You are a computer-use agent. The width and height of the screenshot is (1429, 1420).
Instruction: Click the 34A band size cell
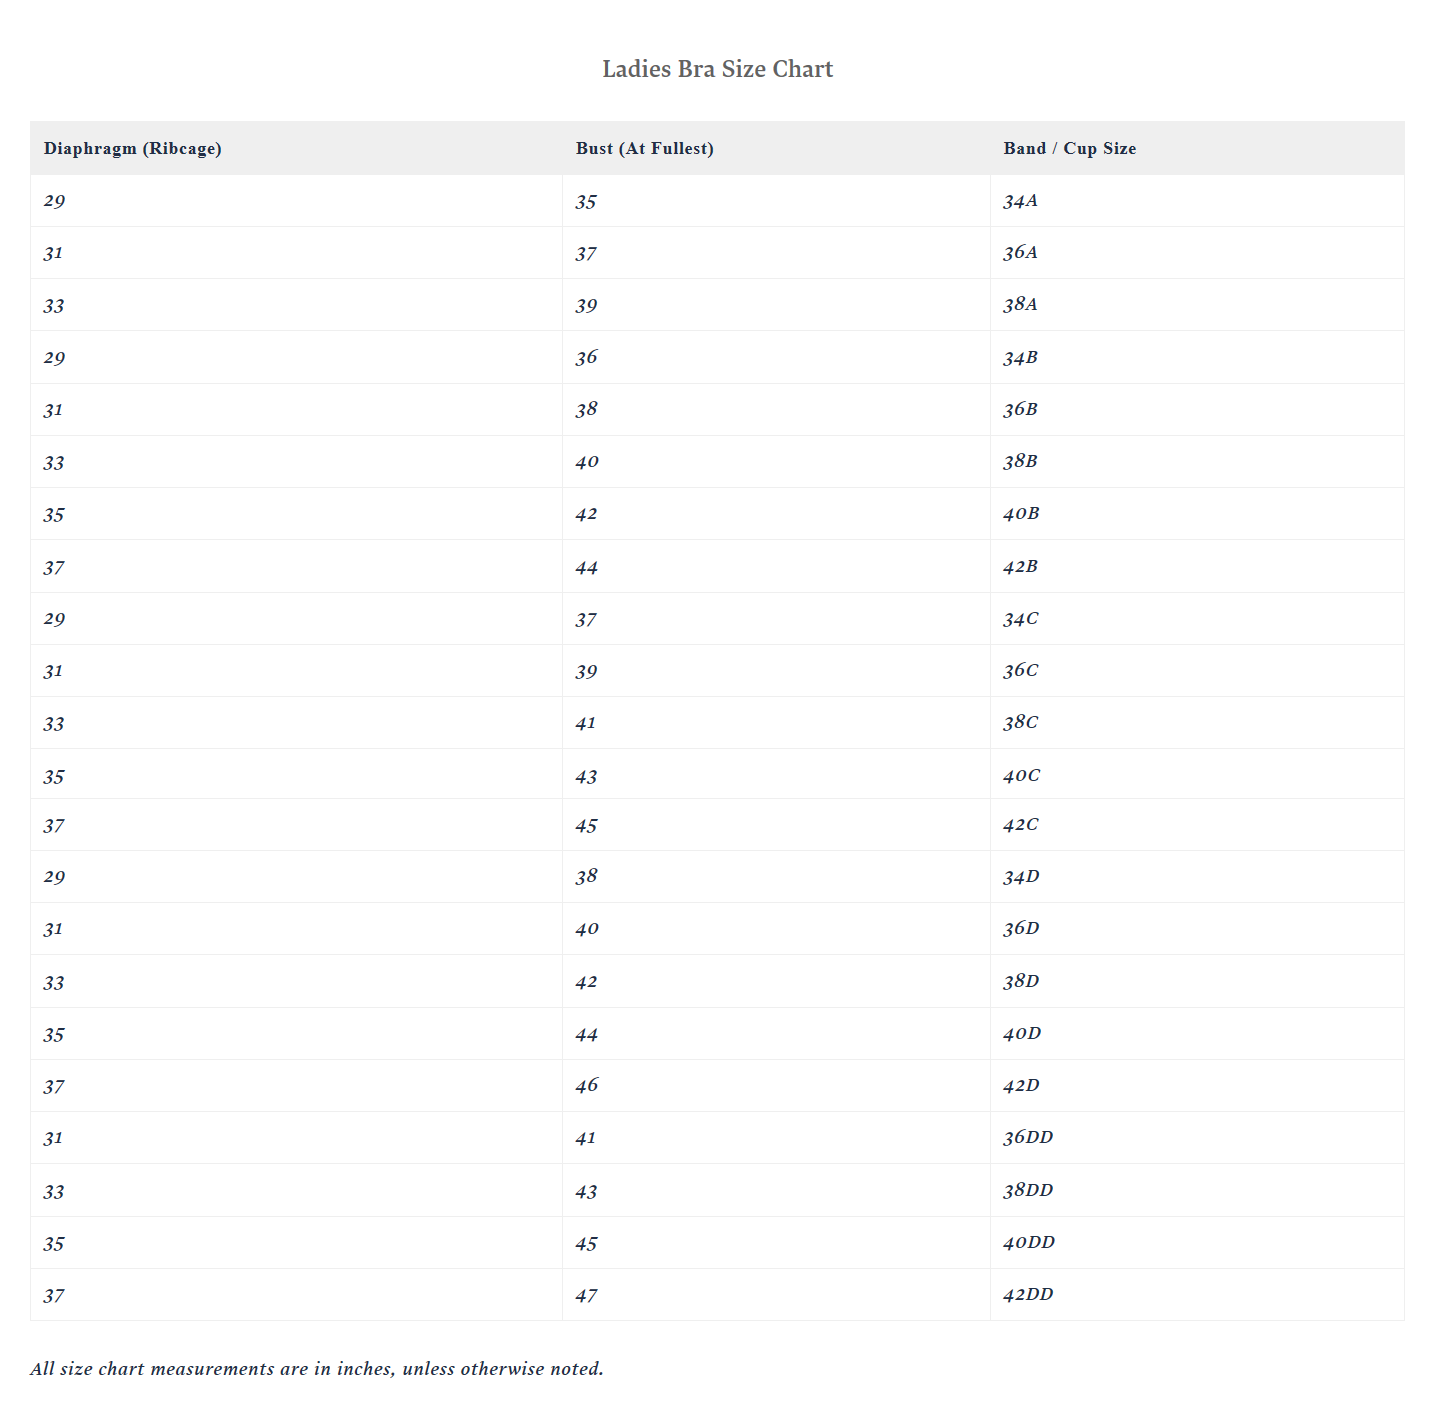pos(1197,201)
